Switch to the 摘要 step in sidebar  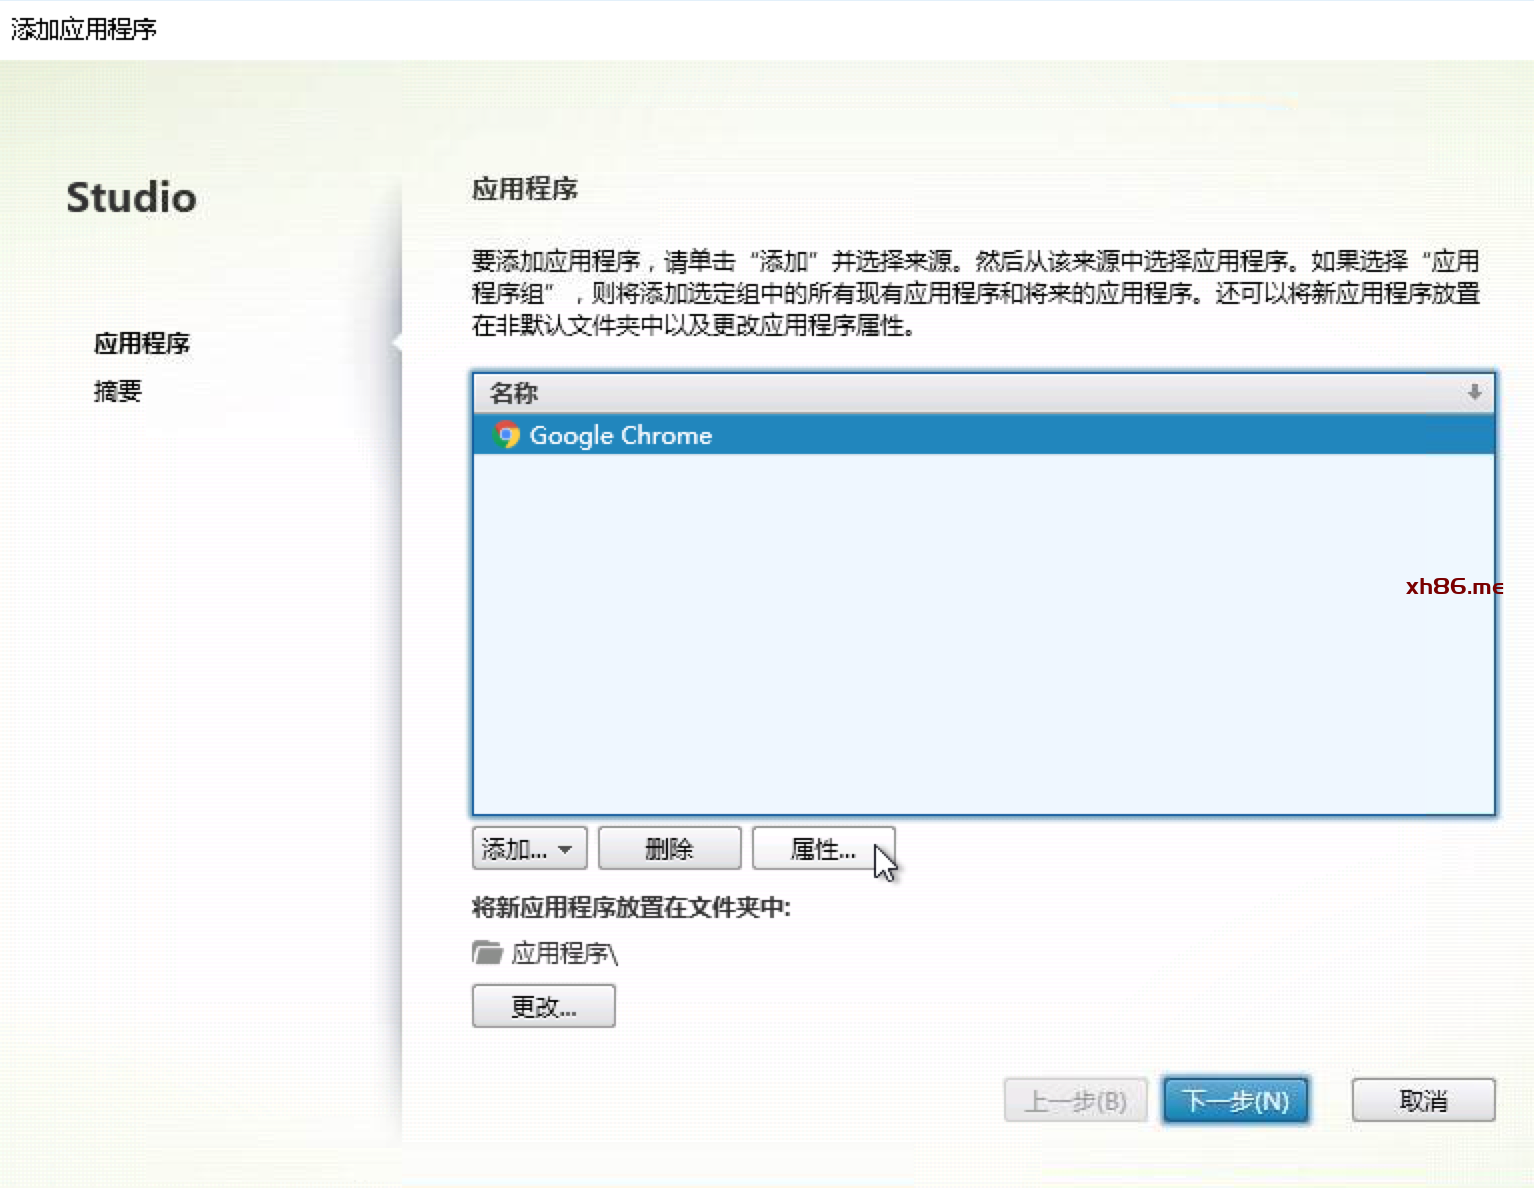pos(118,391)
